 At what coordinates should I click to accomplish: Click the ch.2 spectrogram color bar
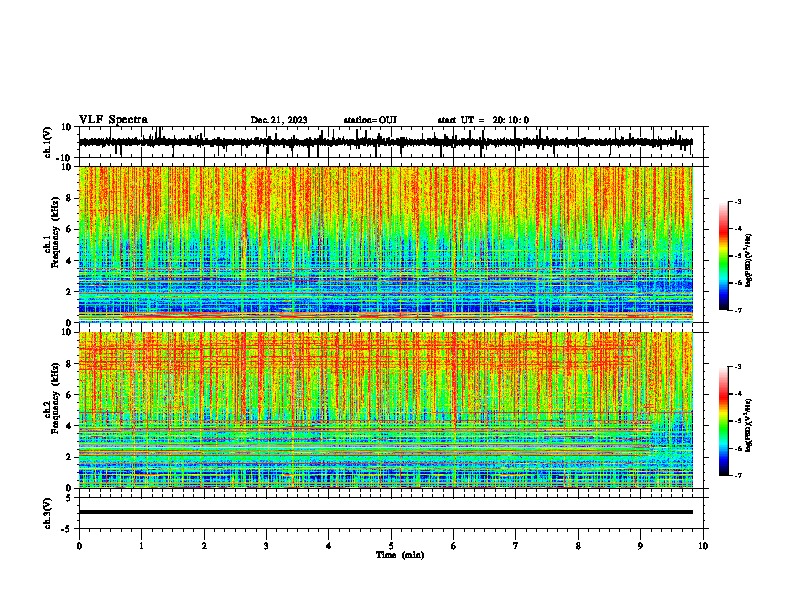coord(723,421)
